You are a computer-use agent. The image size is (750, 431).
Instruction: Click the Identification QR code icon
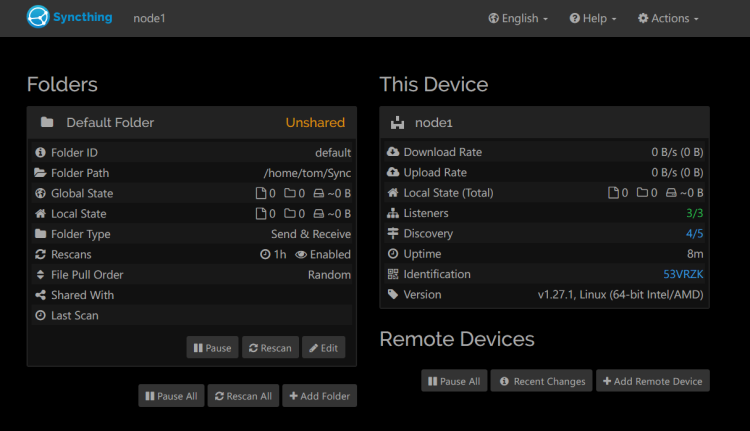click(x=393, y=274)
